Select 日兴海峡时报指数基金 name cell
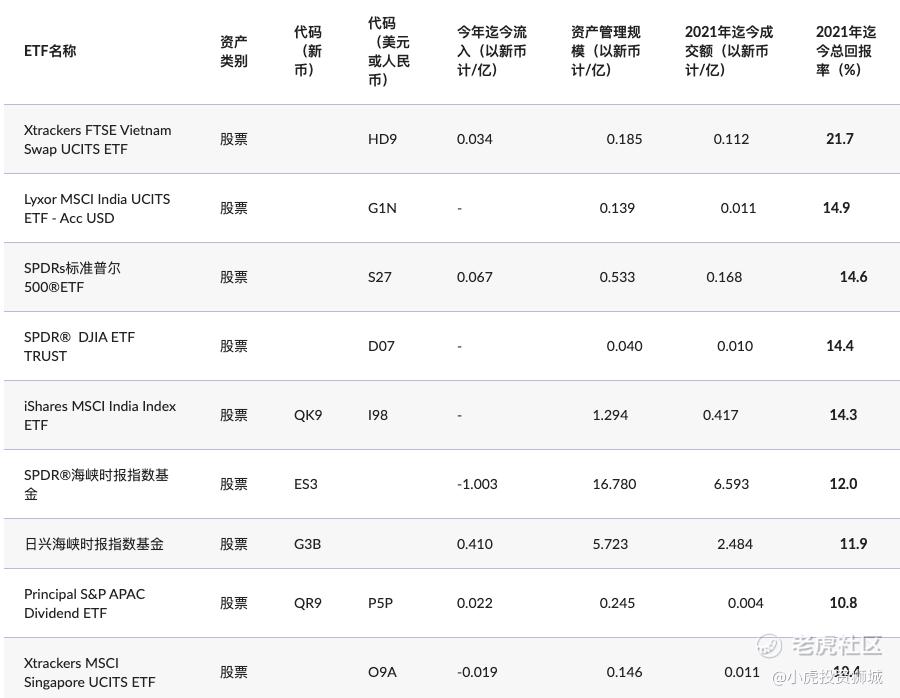The image size is (900, 698). point(94,544)
